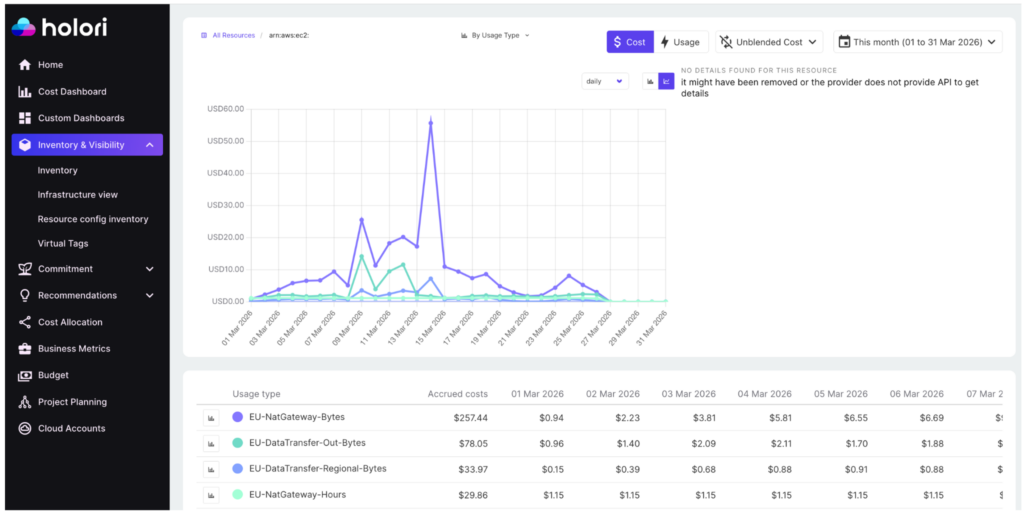
Task: Open the Infrastructure view menu item
Action: [x=77, y=195]
